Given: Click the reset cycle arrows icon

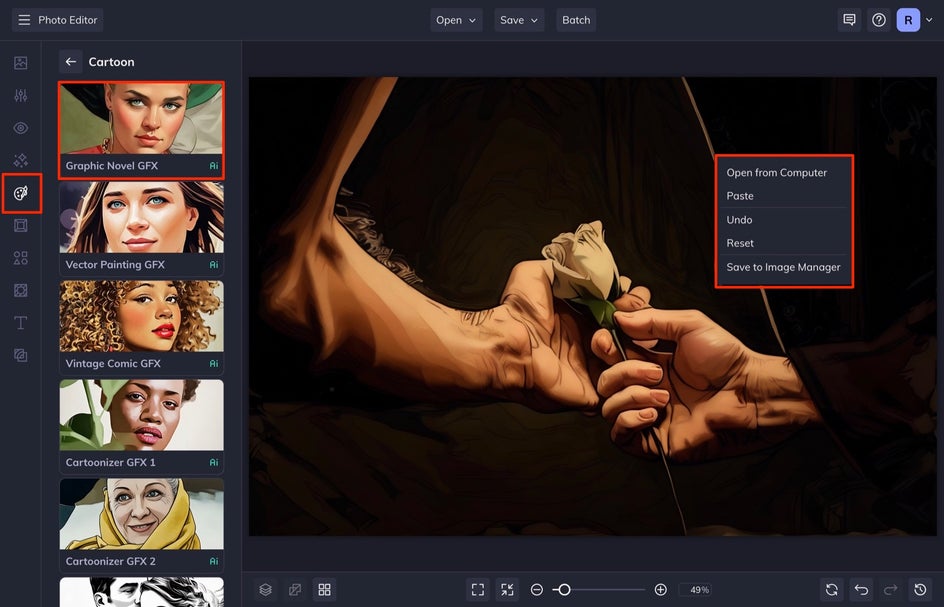Looking at the screenshot, I should (831, 590).
